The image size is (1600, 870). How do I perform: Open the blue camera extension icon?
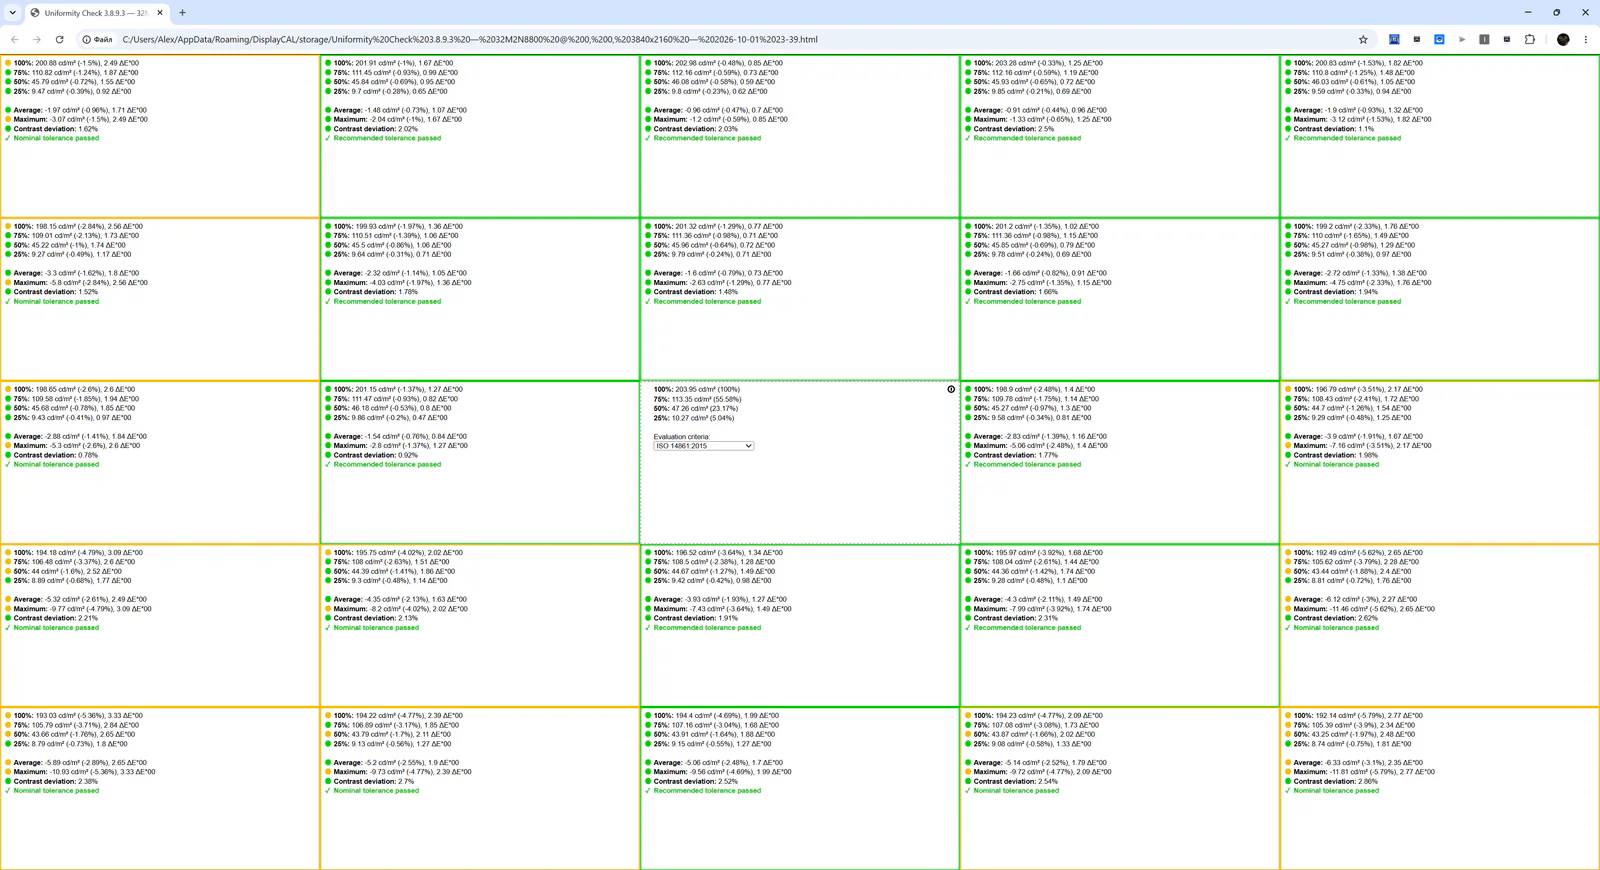point(1439,40)
